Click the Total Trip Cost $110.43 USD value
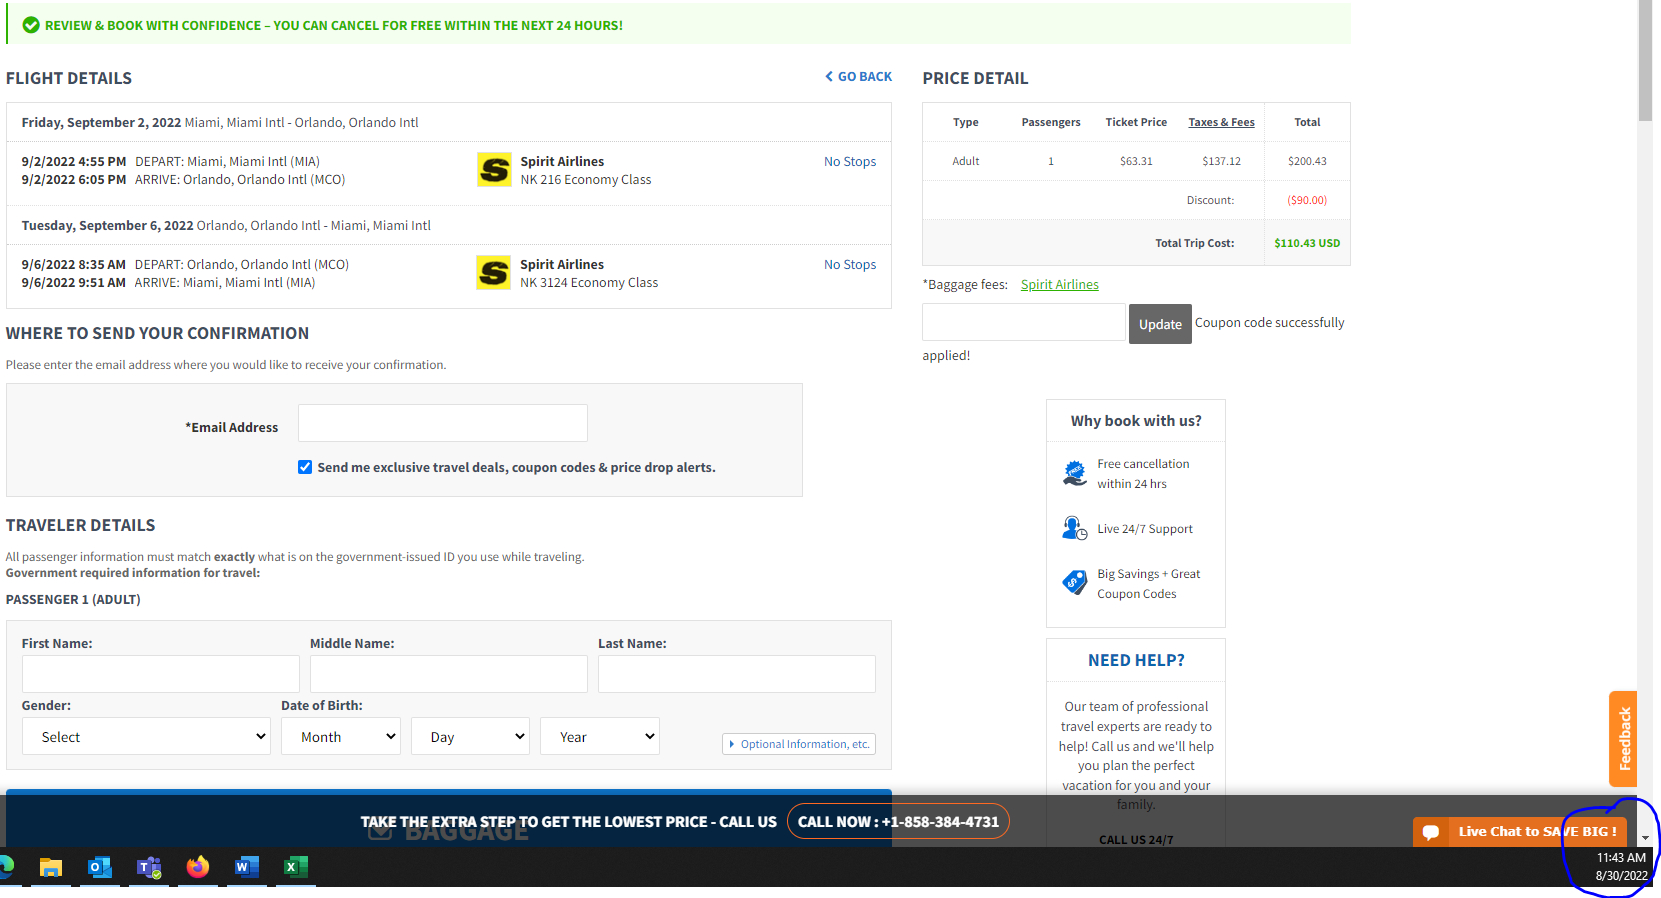The image size is (1661, 898). pos(1307,243)
